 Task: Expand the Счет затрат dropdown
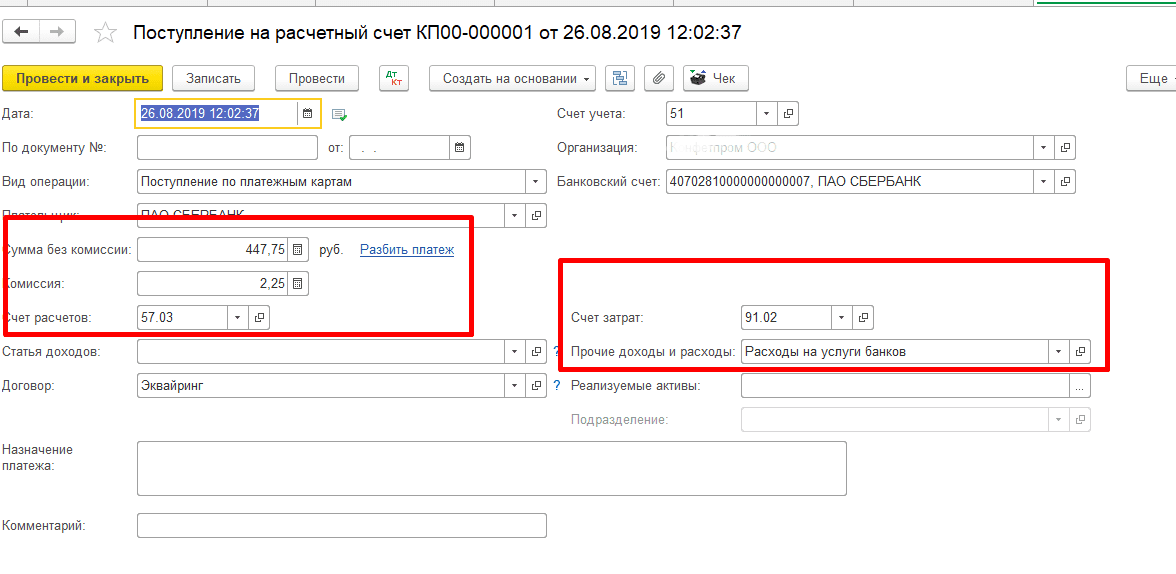(x=842, y=317)
